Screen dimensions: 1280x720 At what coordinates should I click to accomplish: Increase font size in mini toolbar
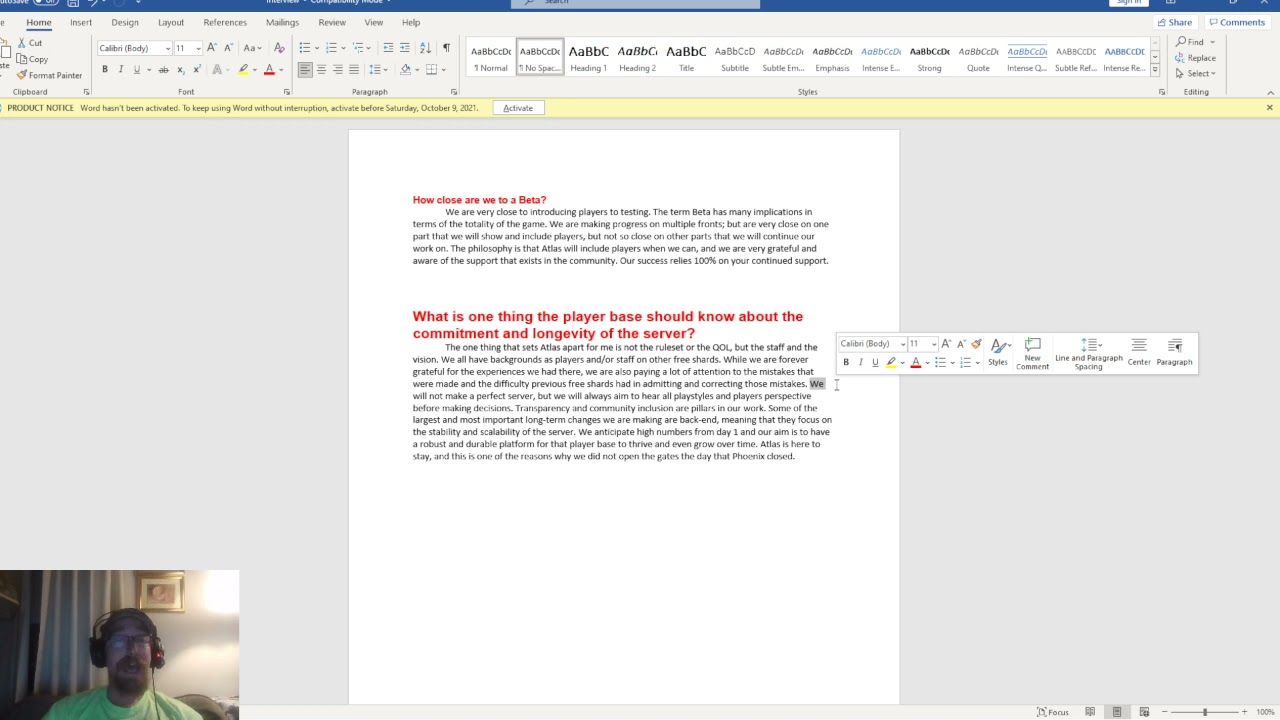(946, 344)
